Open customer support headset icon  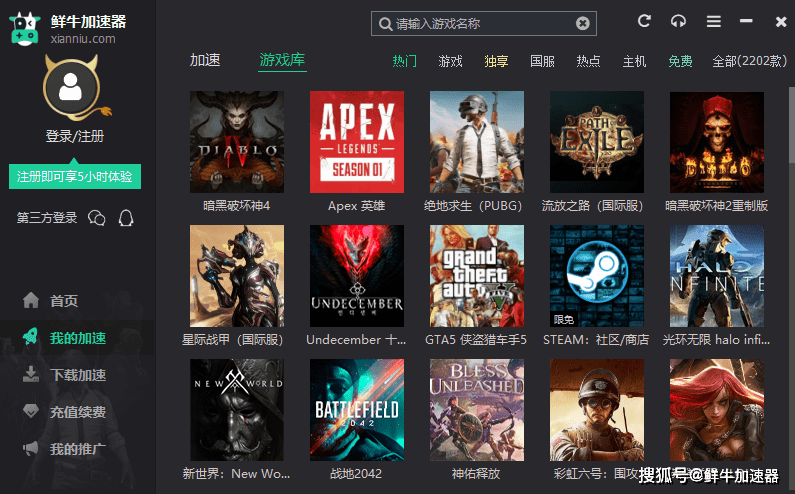pyautogui.click(x=679, y=22)
